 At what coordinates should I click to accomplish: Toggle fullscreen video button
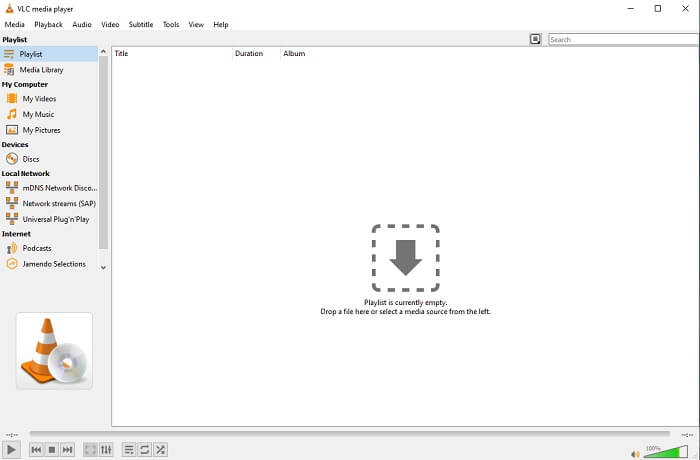(90, 450)
